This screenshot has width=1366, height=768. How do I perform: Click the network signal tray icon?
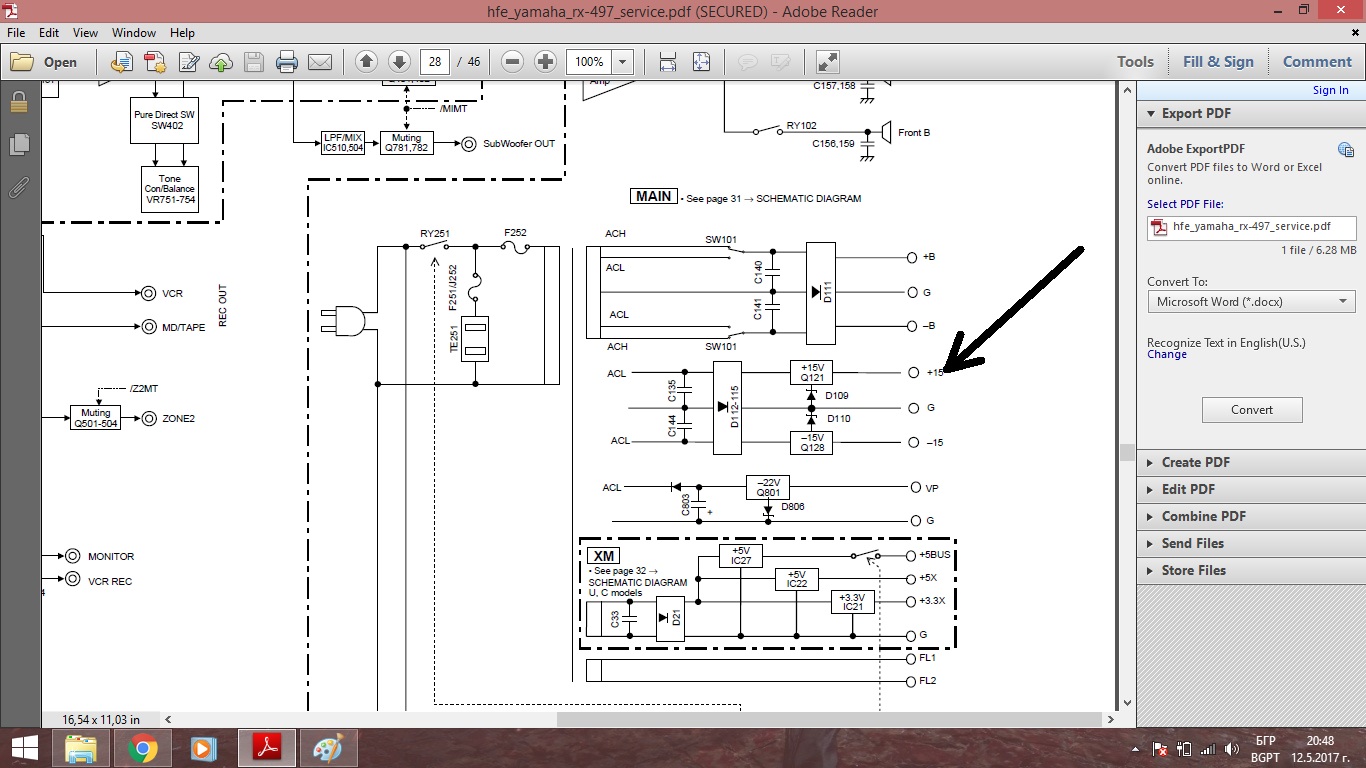tap(1207, 749)
